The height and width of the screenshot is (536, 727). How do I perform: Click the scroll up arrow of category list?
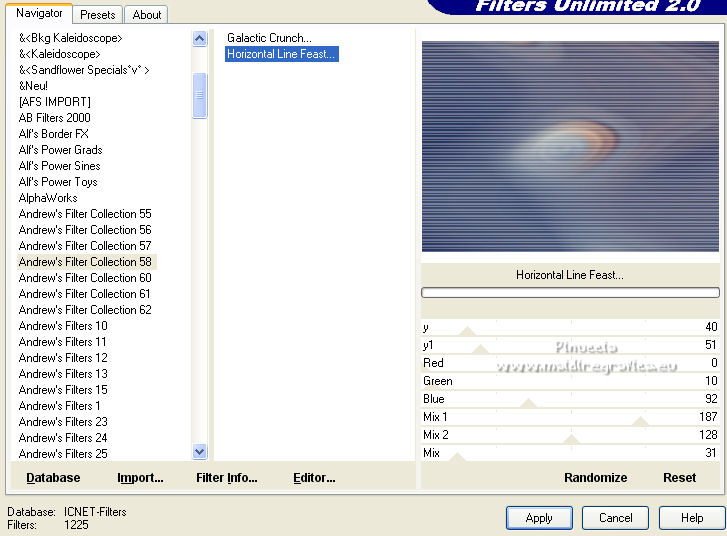pos(199,38)
